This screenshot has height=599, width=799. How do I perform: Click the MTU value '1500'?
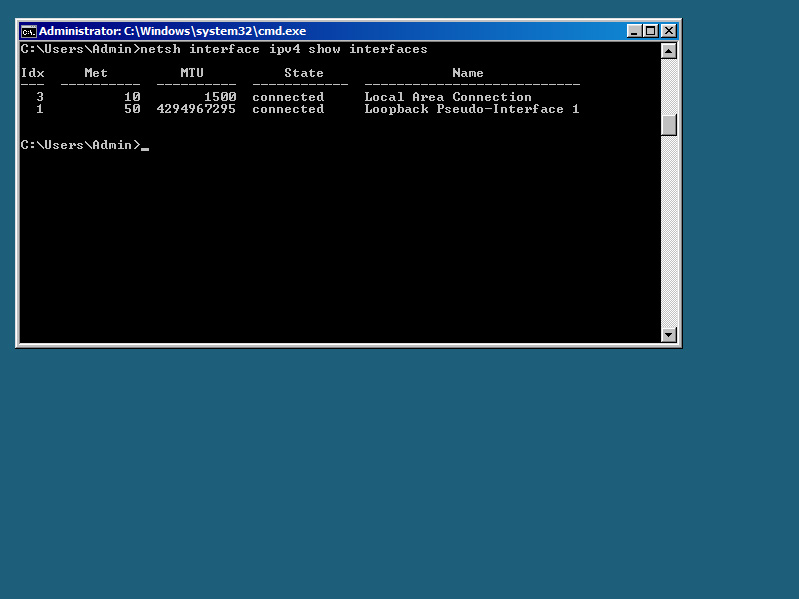pyautogui.click(x=220, y=97)
